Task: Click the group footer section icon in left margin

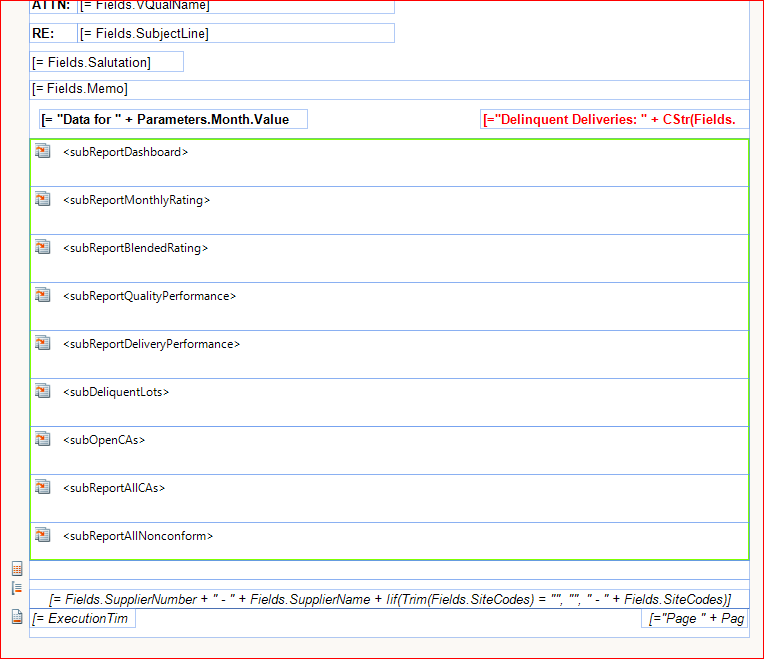Action: point(17,588)
